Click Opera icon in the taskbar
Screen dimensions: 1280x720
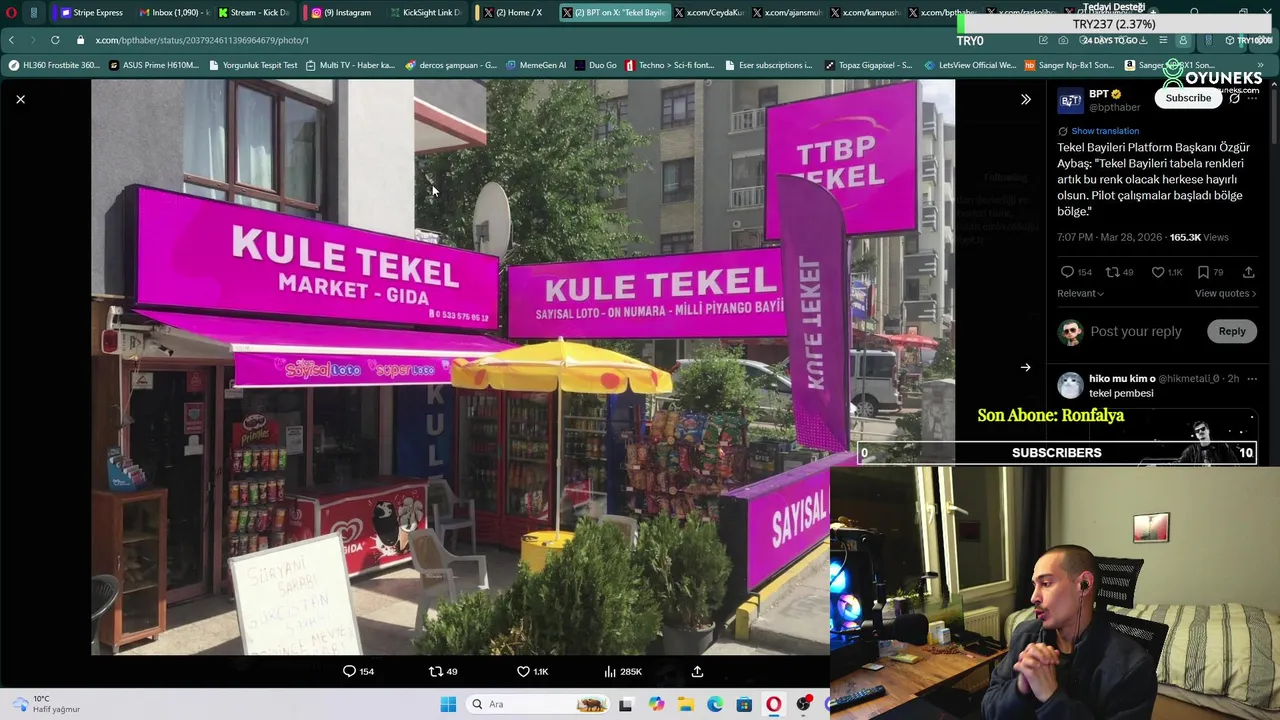coord(773,704)
